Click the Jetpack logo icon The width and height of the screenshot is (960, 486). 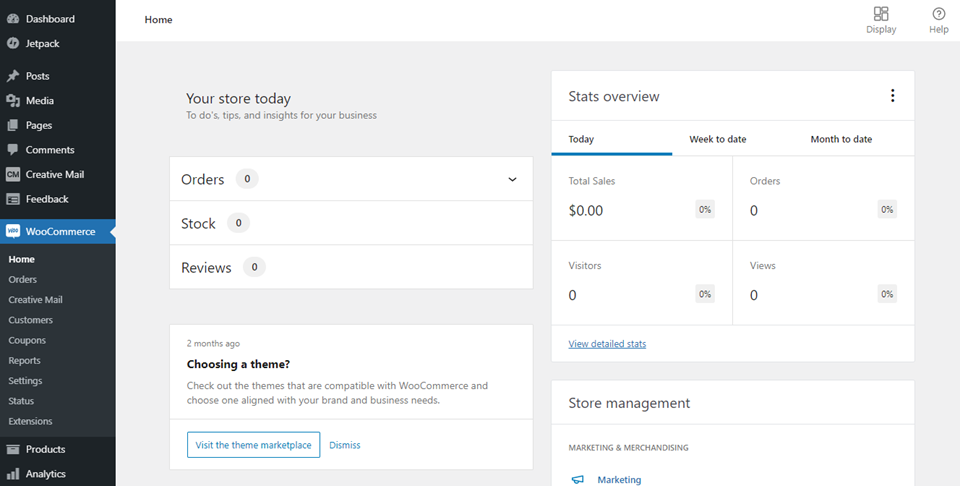tap(13, 43)
